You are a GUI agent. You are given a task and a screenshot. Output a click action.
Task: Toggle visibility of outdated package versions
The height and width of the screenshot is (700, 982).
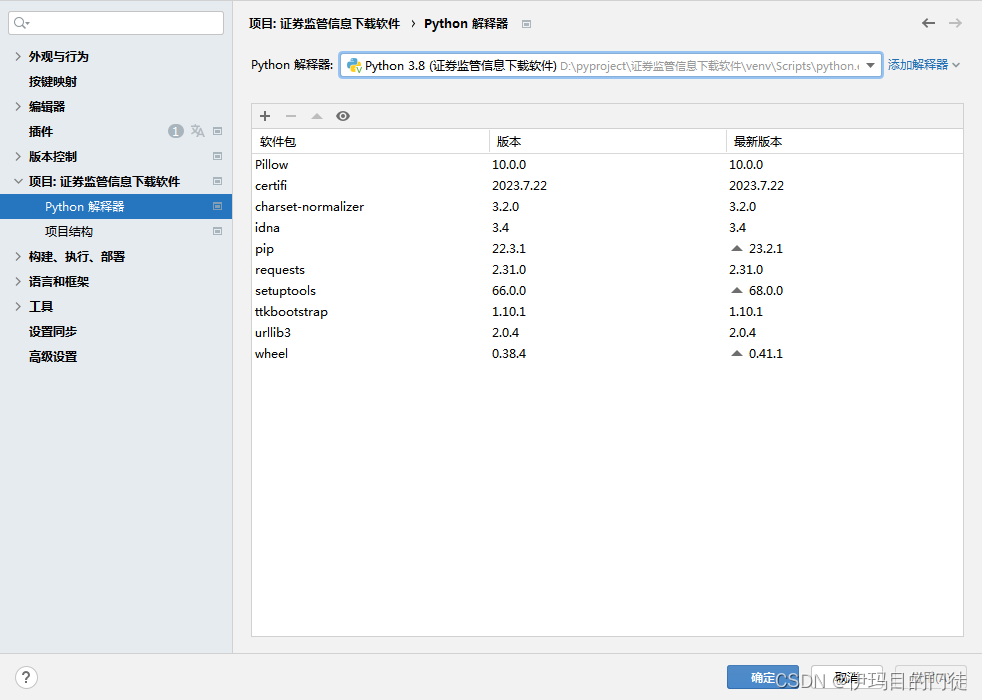pos(343,116)
